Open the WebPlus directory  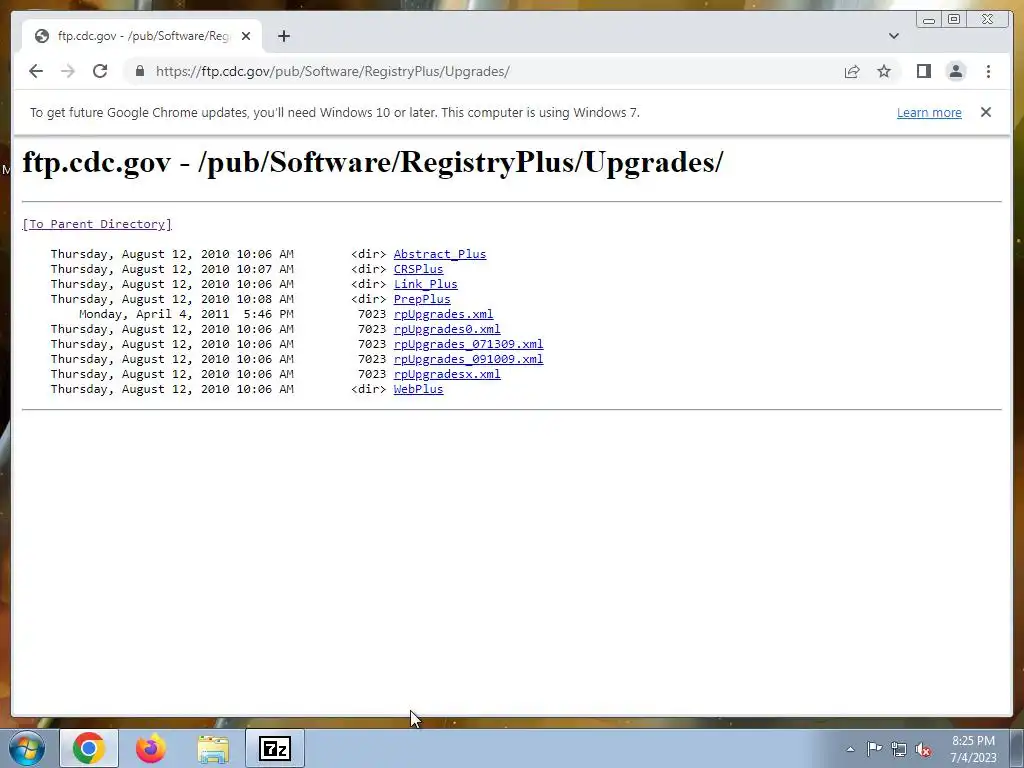point(418,389)
